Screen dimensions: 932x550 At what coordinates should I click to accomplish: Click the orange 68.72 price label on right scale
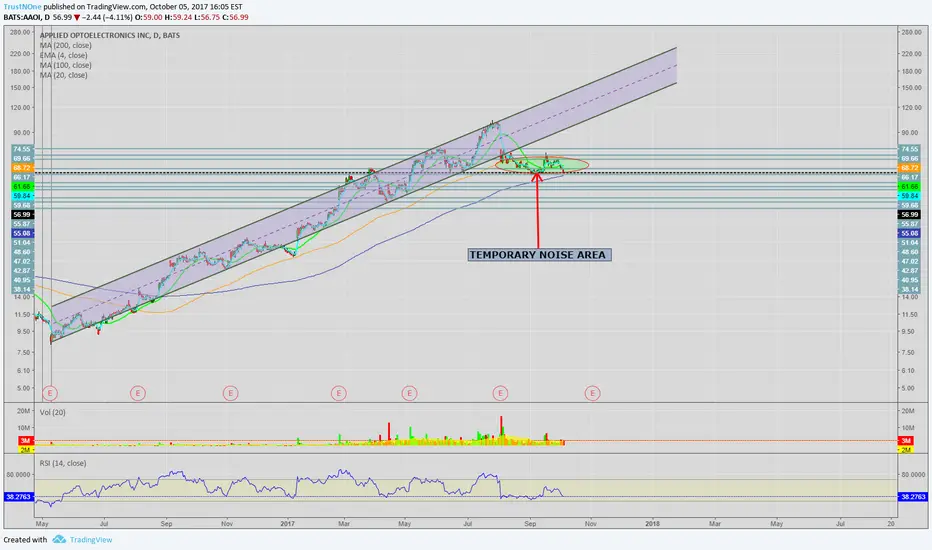909,168
